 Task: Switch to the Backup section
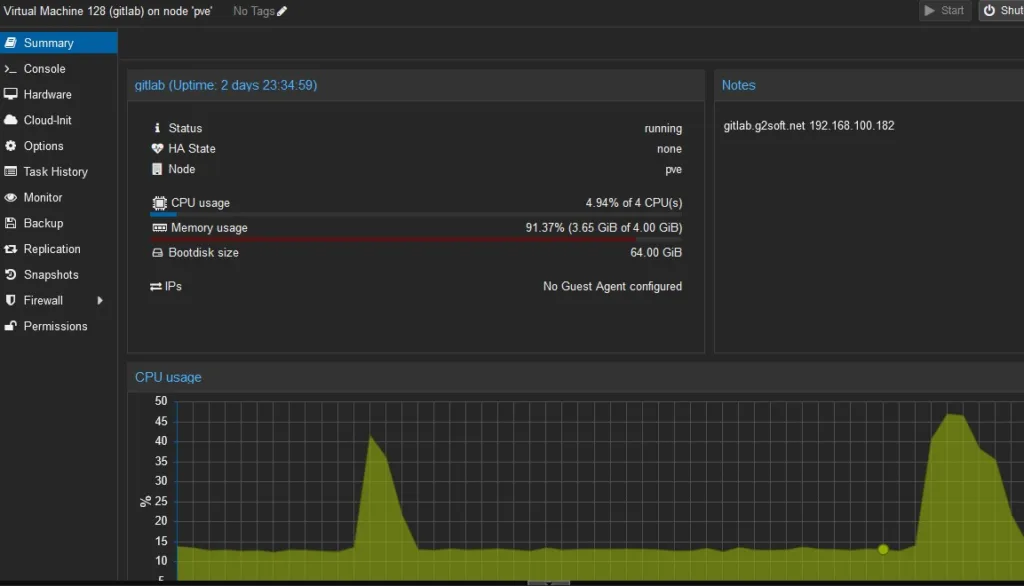point(59,223)
